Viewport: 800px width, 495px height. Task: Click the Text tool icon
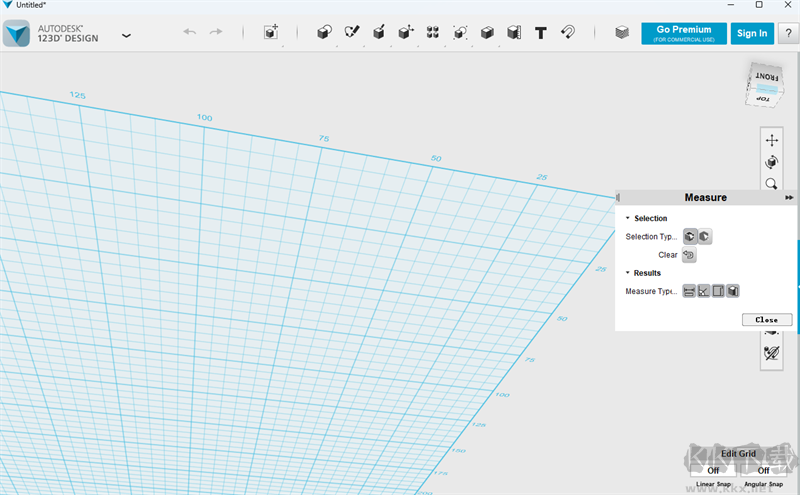pyautogui.click(x=541, y=33)
